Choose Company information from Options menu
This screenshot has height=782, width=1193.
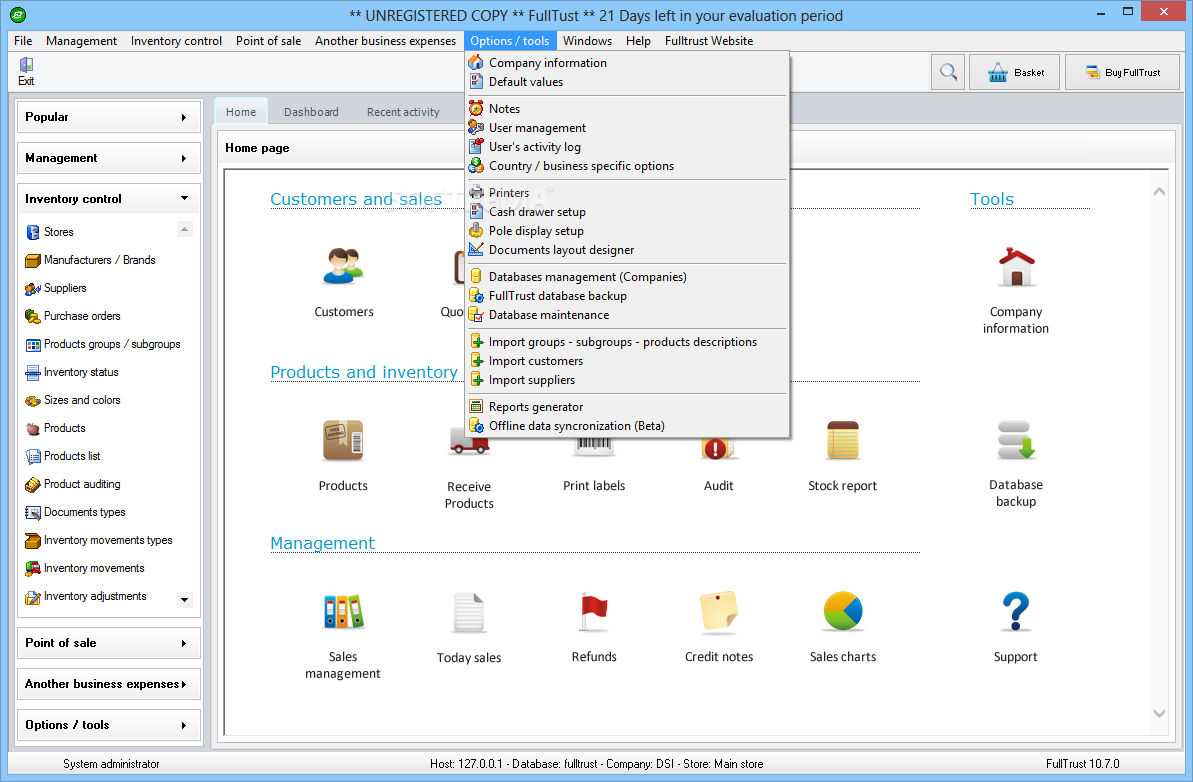(627, 63)
